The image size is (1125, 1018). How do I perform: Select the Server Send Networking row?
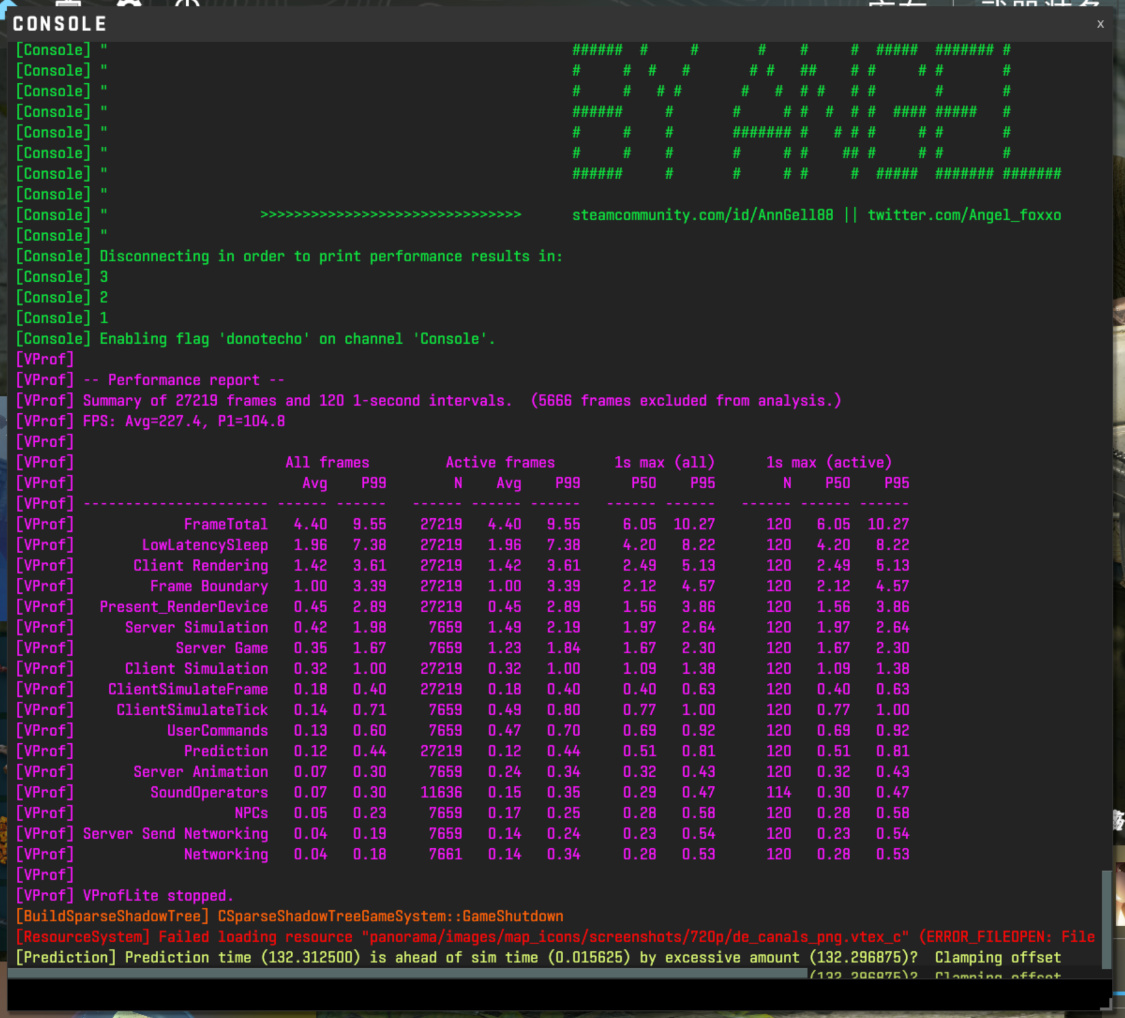tap(463, 834)
